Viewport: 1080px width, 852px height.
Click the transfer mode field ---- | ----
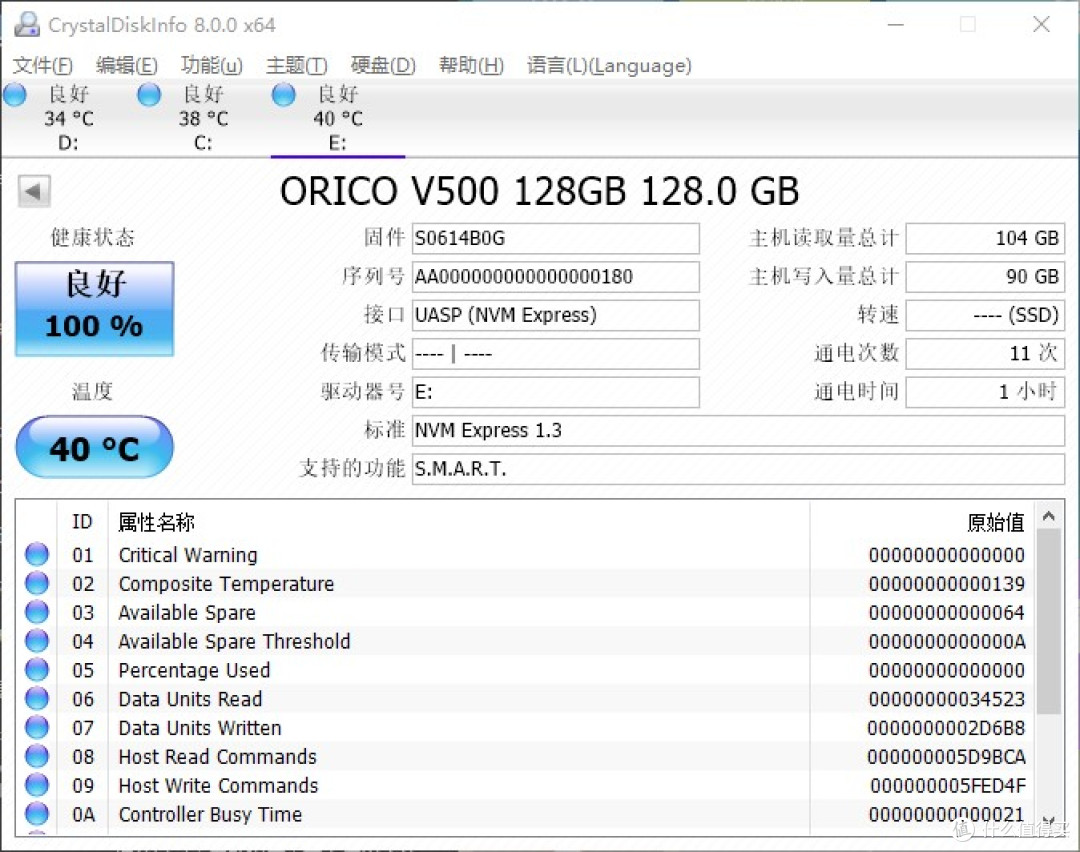click(x=556, y=354)
